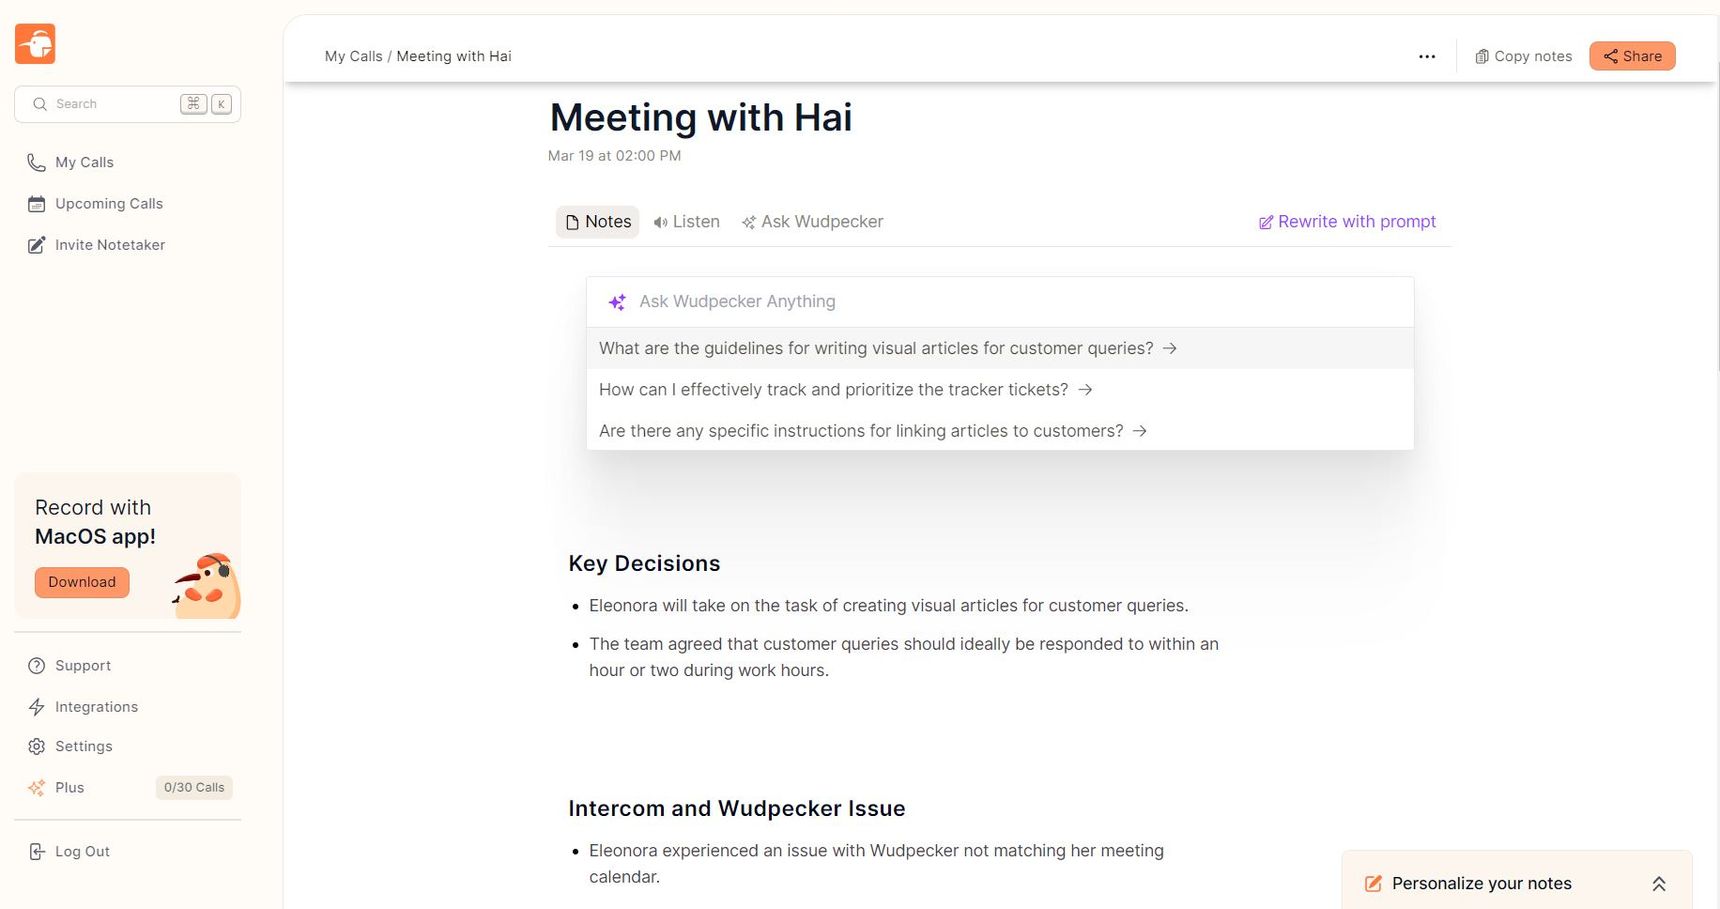The image size is (1720, 909).
Task: Switch to the Ask Wudpecker tab
Action: tap(812, 222)
